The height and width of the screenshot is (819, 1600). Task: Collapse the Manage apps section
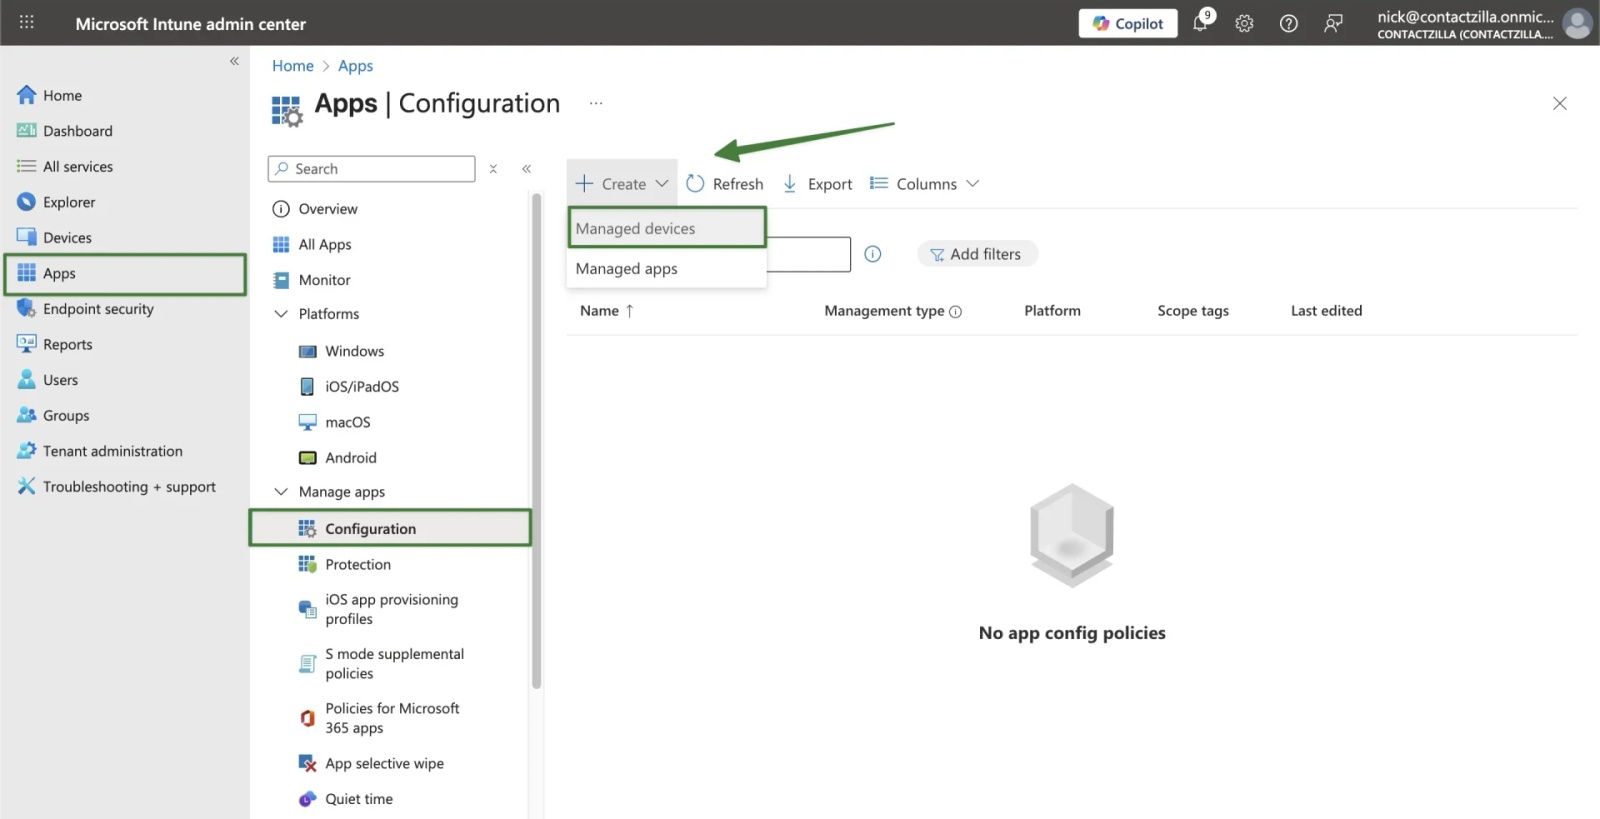[x=281, y=492]
